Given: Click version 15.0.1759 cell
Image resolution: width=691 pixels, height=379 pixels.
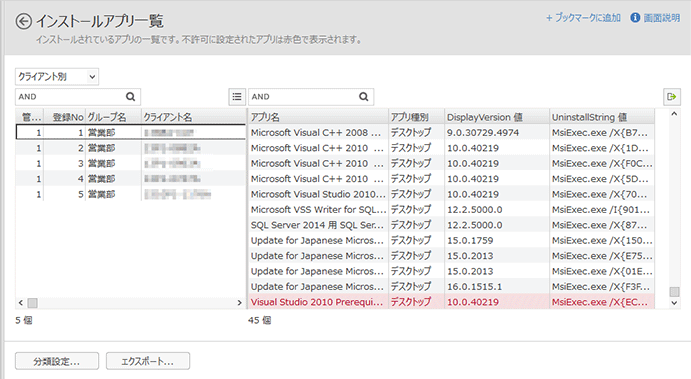Looking at the screenshot, I should pos(497,240).
